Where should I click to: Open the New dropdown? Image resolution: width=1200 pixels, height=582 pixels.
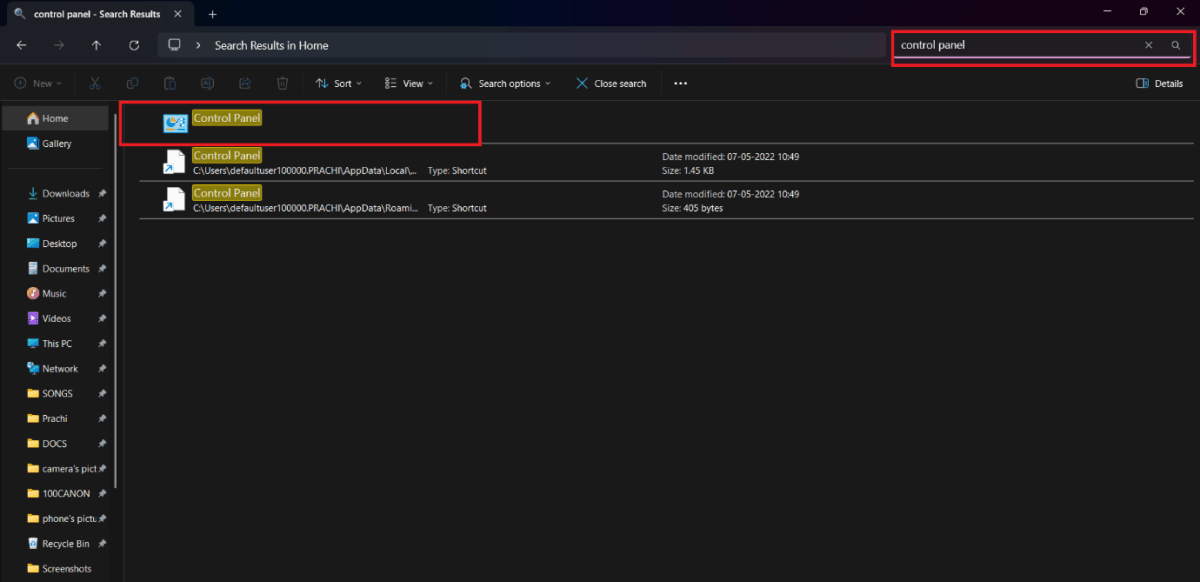point(38,83)
